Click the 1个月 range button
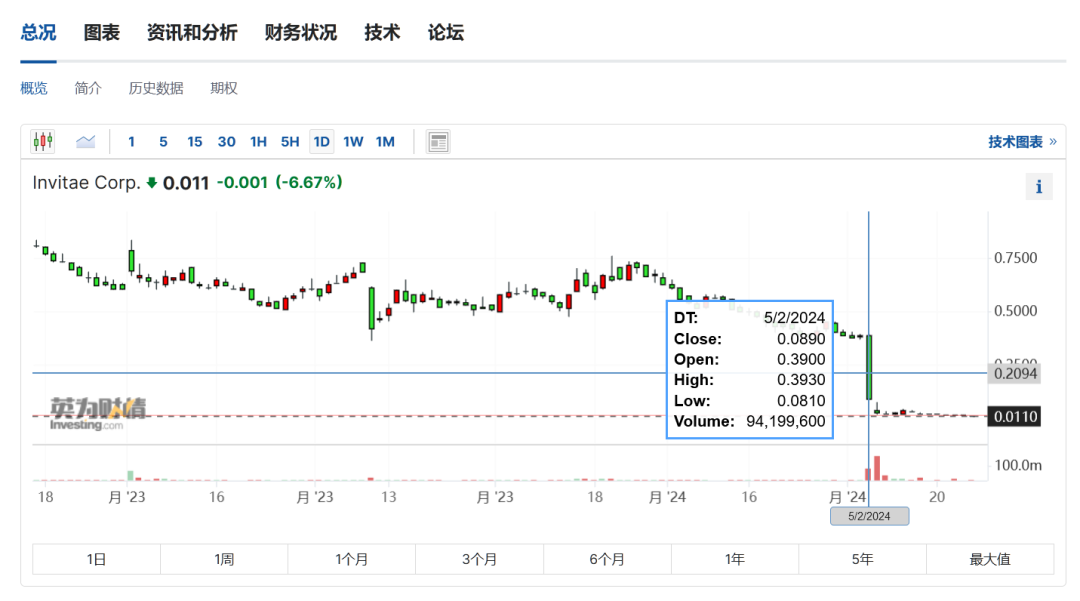 coord(351,559)
